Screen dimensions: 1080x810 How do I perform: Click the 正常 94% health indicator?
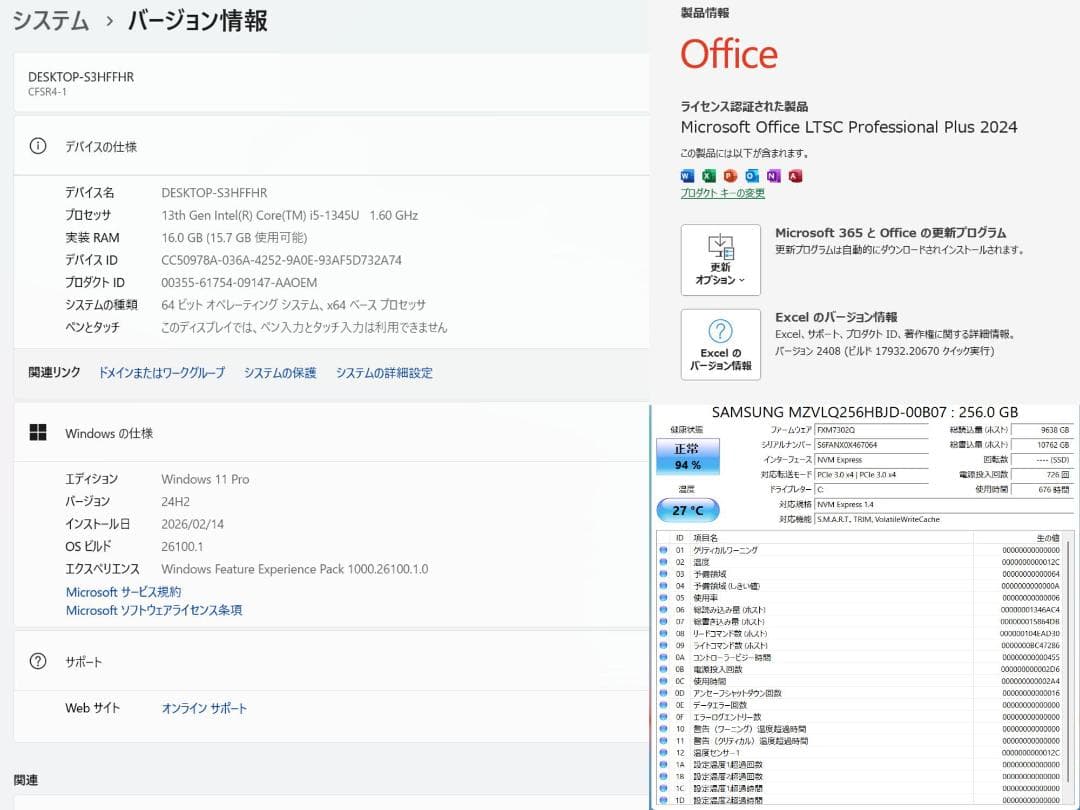687,454
